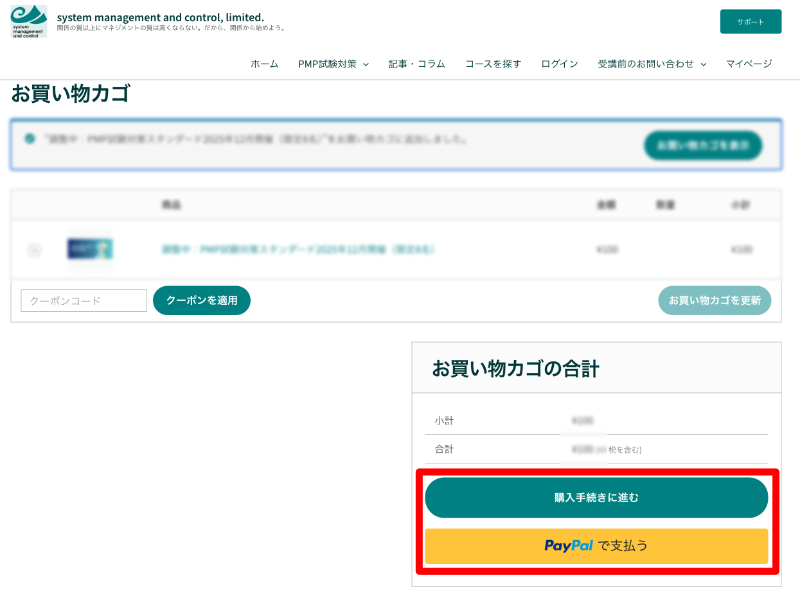Proceed with 購入手続きに進む button
800x616 pixels.
click(x=596, y=497)
